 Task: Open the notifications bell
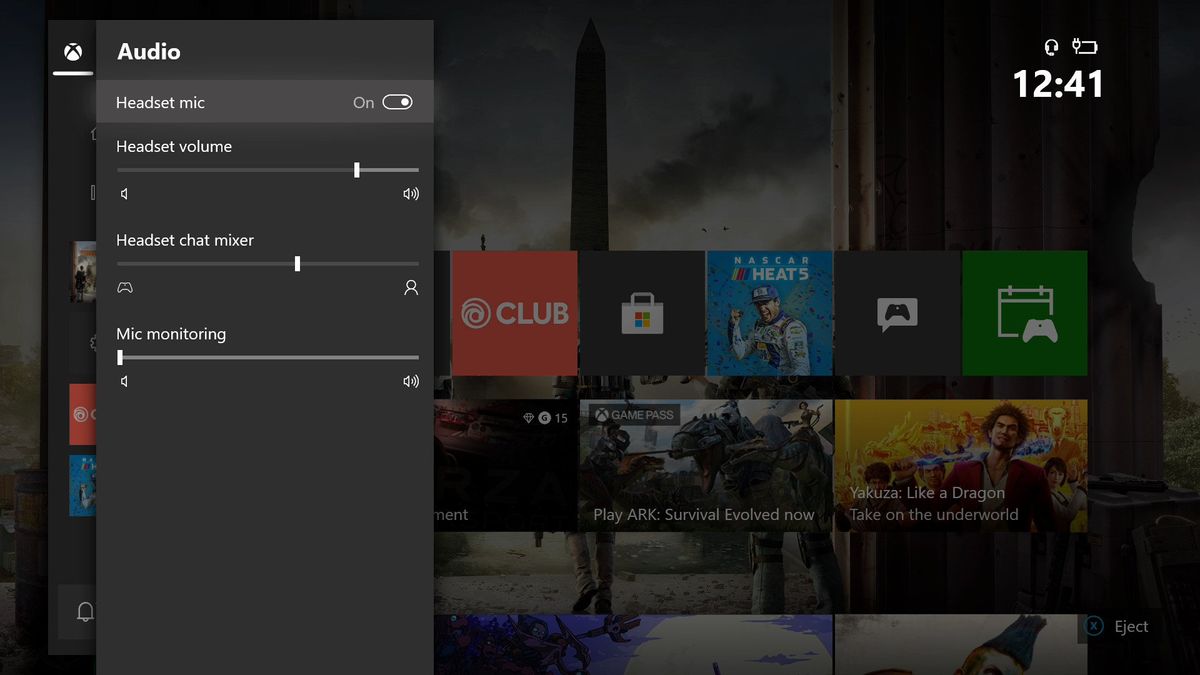[x=84, y=611]
